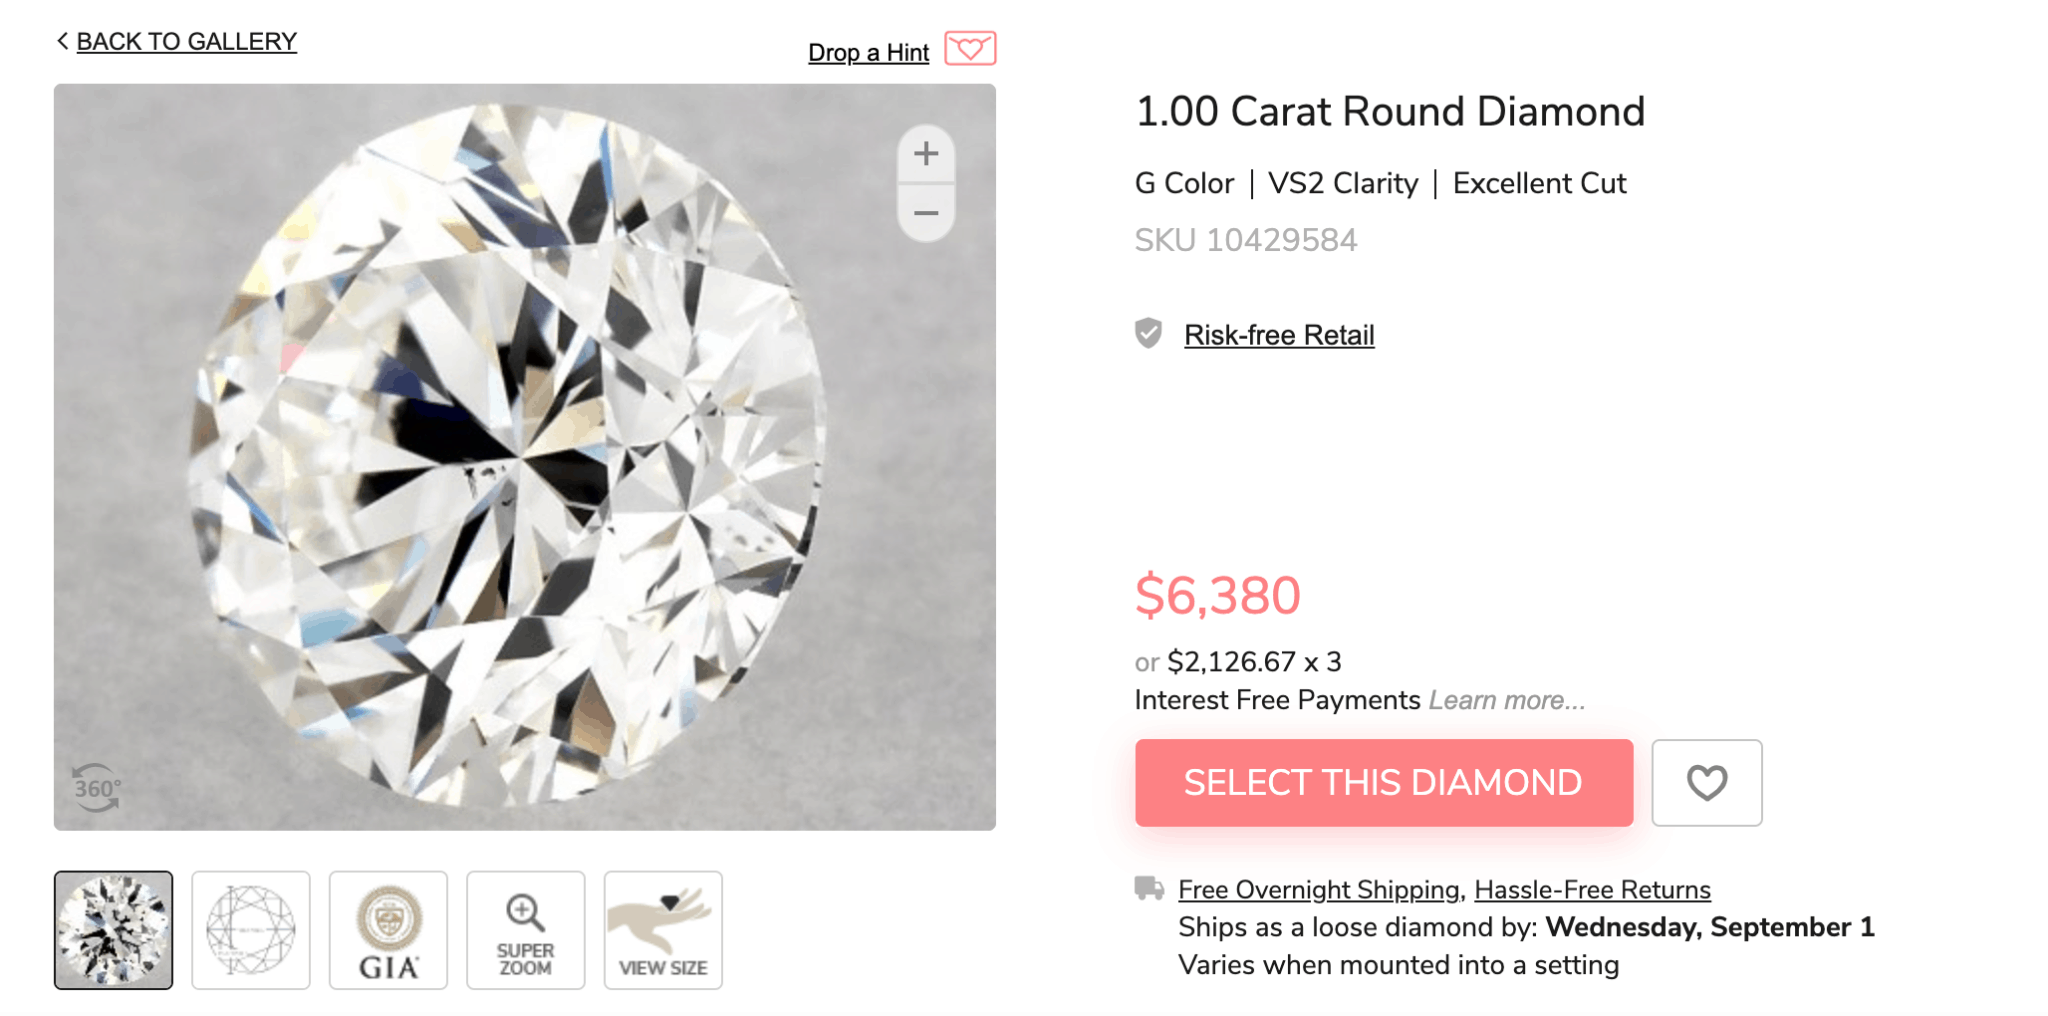Image resolution: width=2048 pixels, height=1016 pixels.
Task: Open the Back to Gallery link
Action: click(x=186, y=41)
